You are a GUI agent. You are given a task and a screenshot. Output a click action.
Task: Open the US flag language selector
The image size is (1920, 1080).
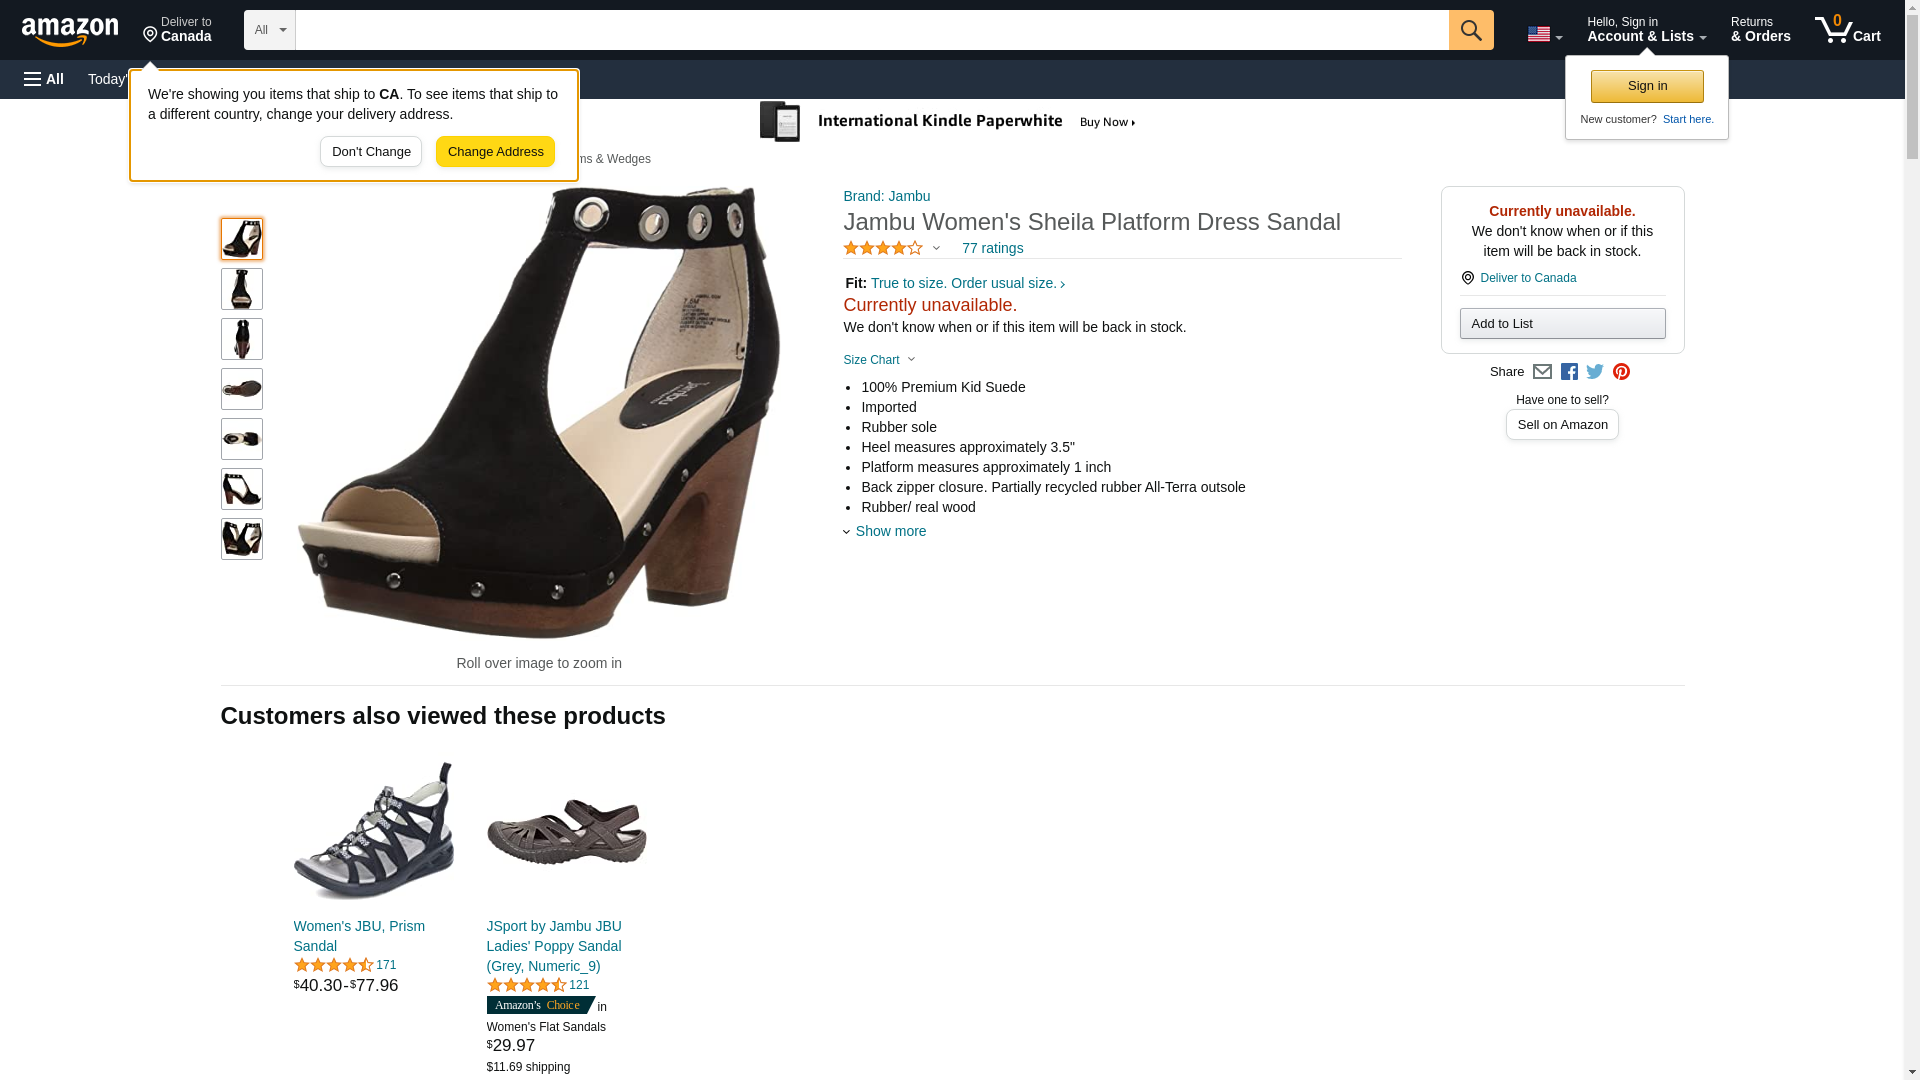click(x=1545, y=34)
